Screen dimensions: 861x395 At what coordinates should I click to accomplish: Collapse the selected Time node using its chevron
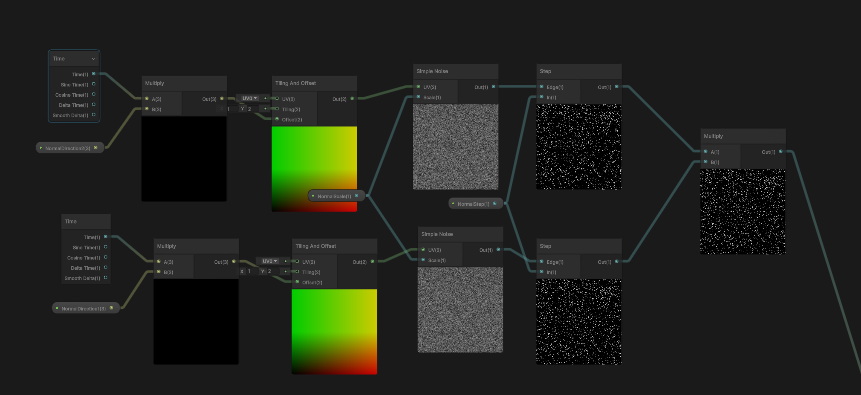tap(93, 59)
